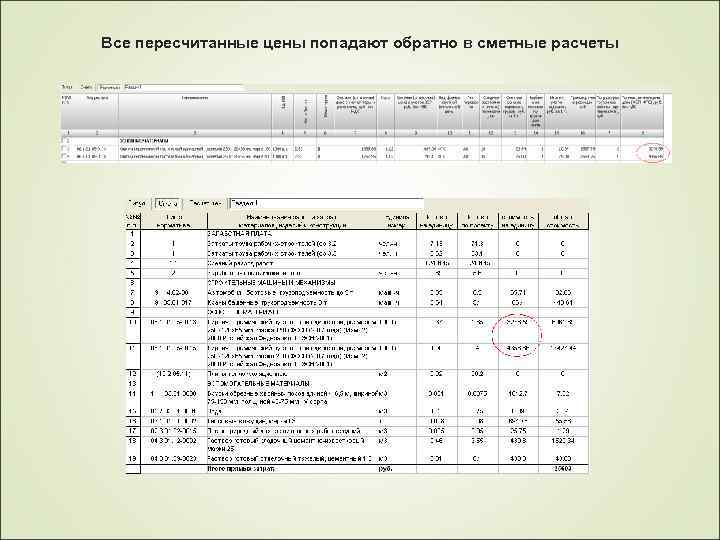Open the first tab above the upper table
This screenshot has width=720, height=540.
pos(67,87)
